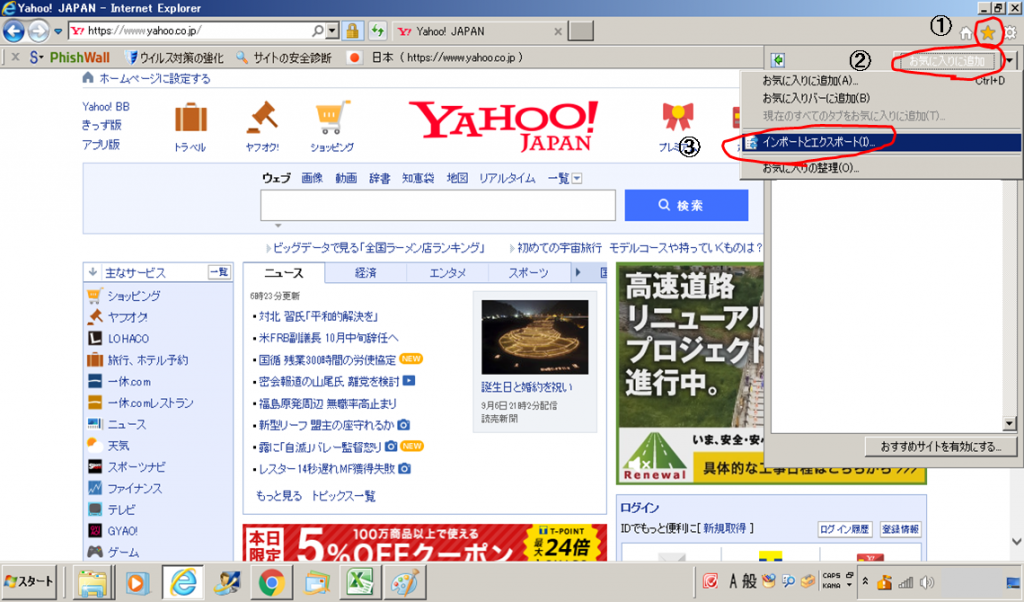Click the お気に入りに追加 button
Viewport: 1024px width, 602px height.
tap(947, 61)
